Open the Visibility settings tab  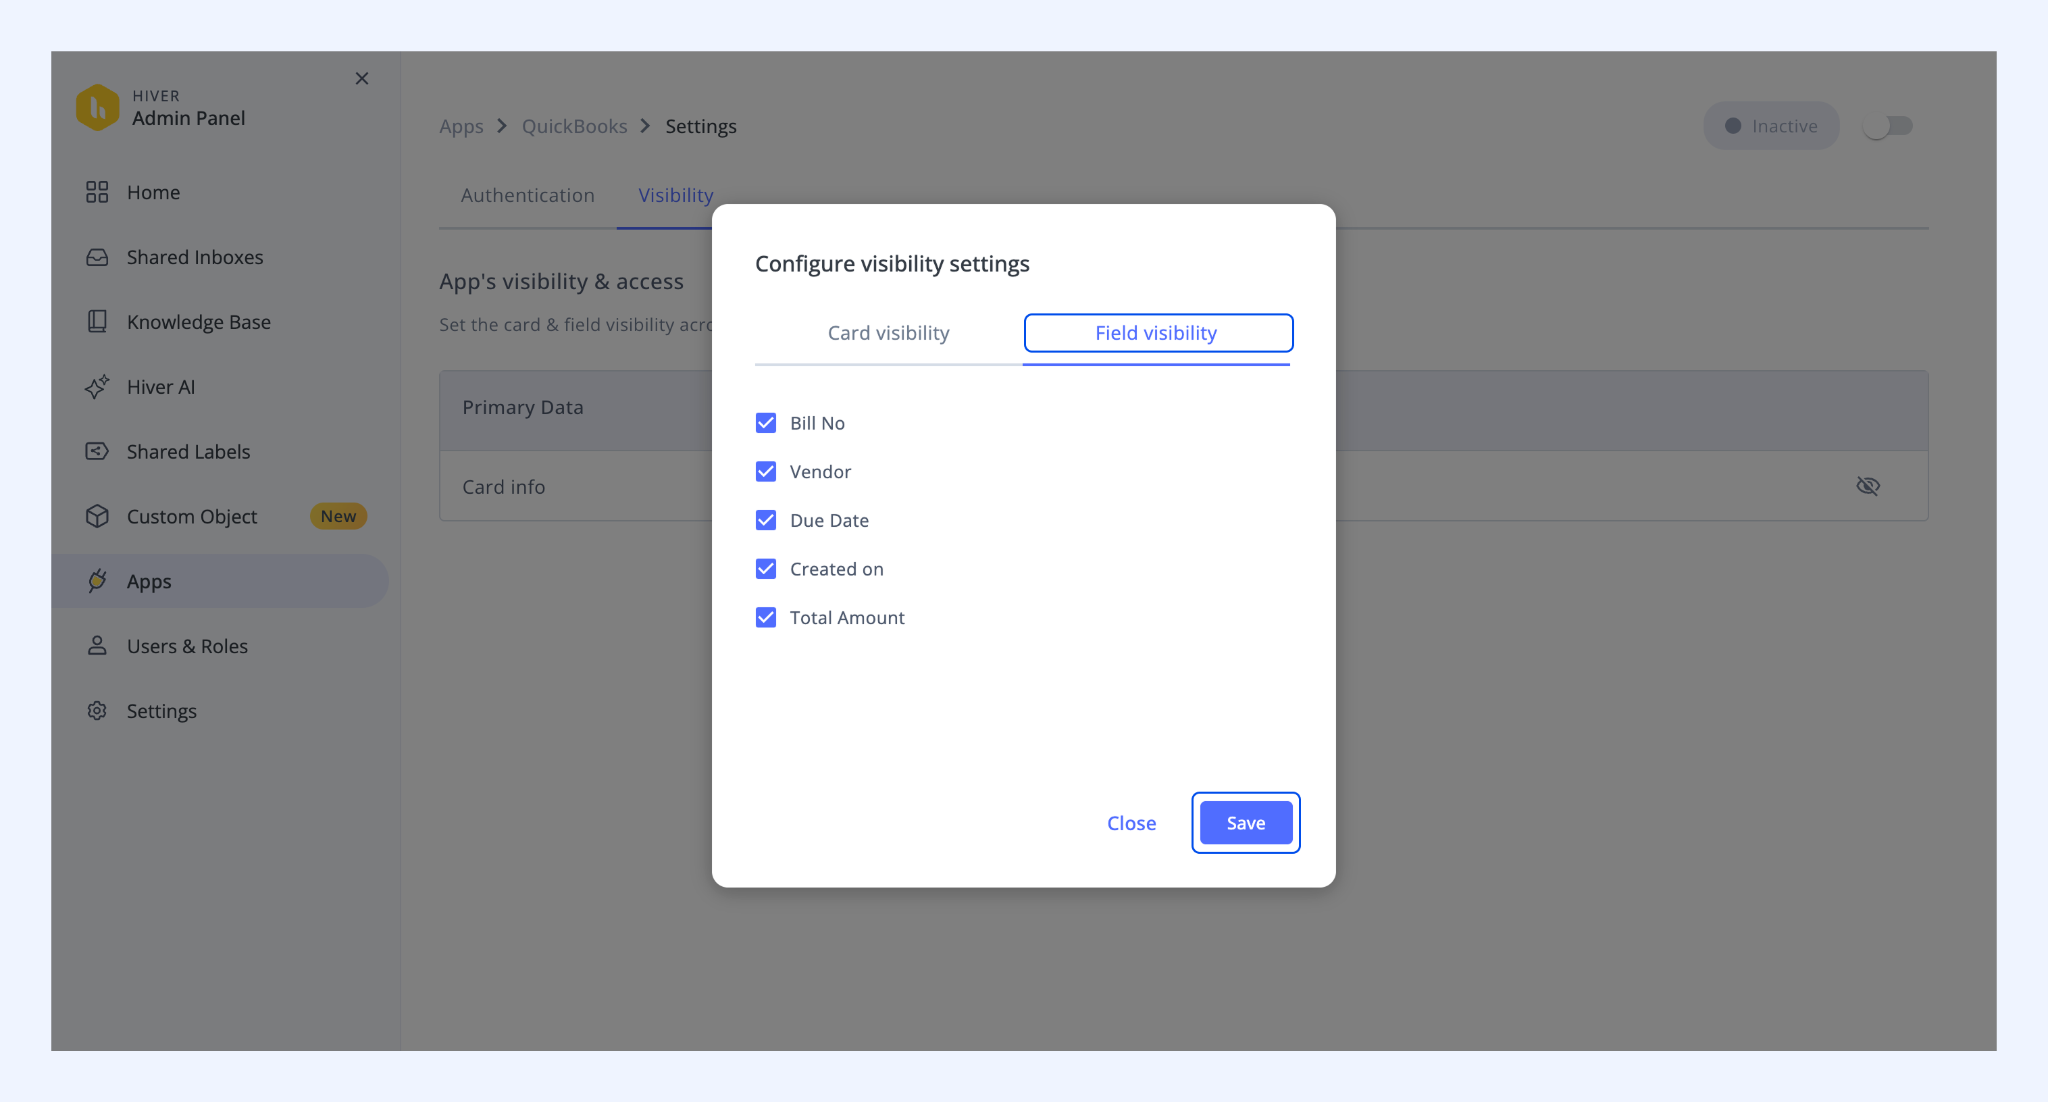(x=675, y=196)
